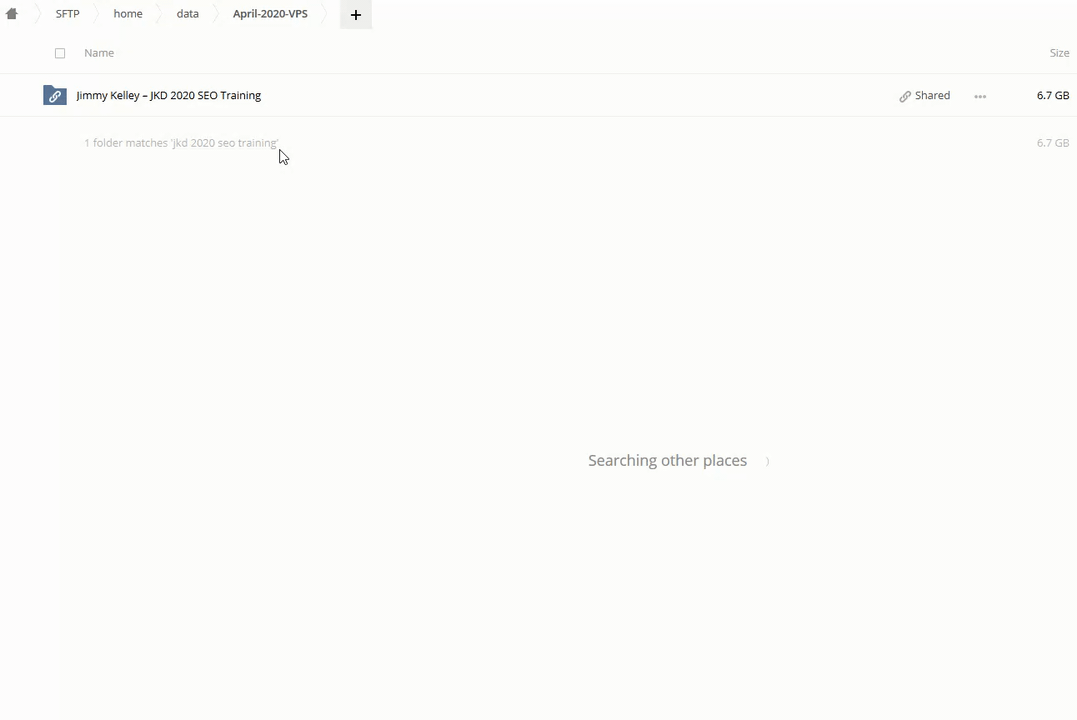The image size is (1077, 720).
Task: Click the '1 folder matches' summary text
Action: click(181, 143)
